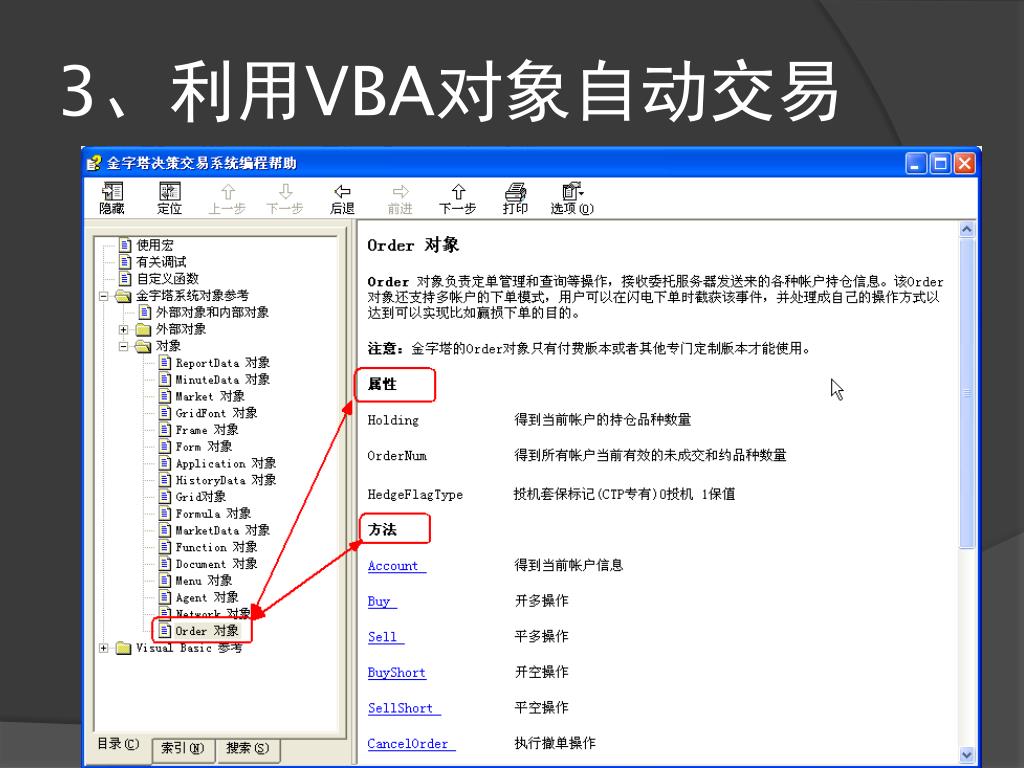Collapse the 金字塔系统对象参考 tree node
This screenshot has width=1024, height=768.
pos(103,296)
